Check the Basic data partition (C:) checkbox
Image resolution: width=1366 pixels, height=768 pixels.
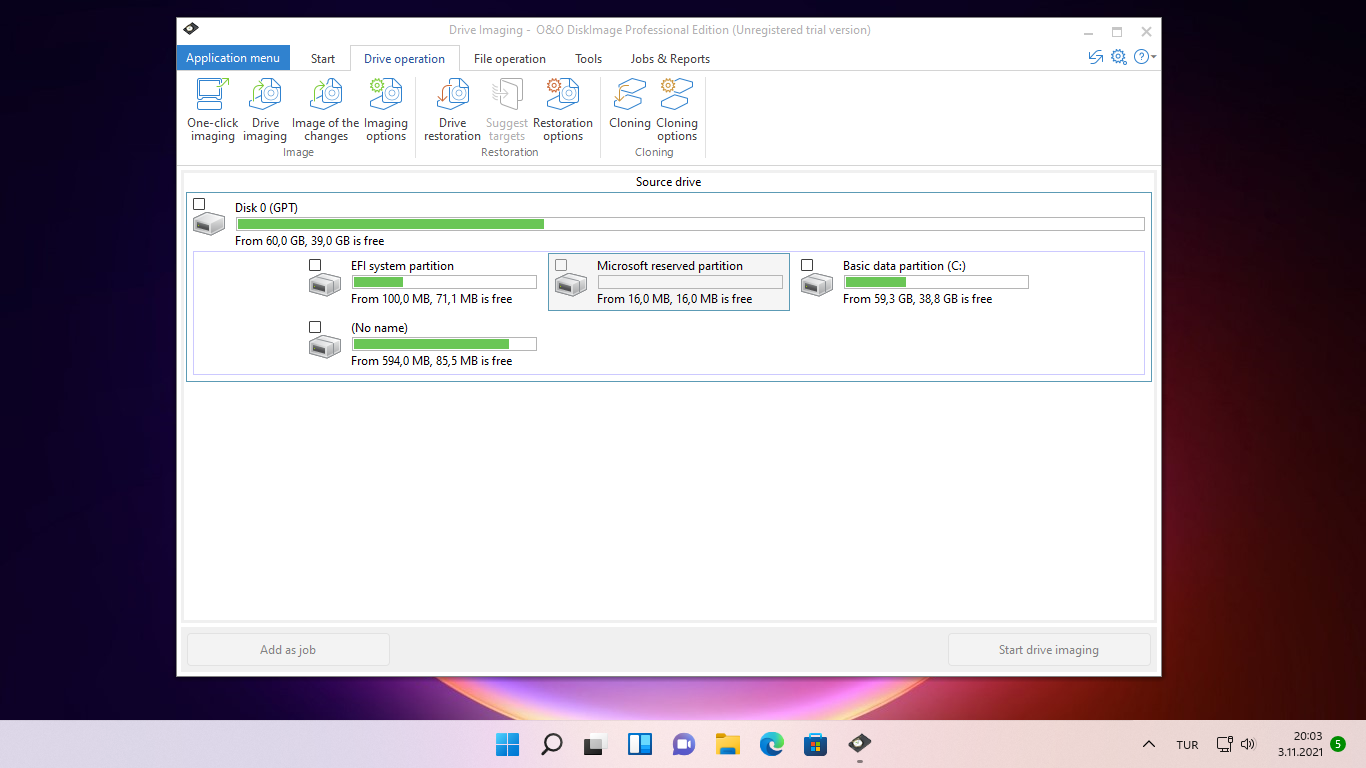click(x=807, y=265)
